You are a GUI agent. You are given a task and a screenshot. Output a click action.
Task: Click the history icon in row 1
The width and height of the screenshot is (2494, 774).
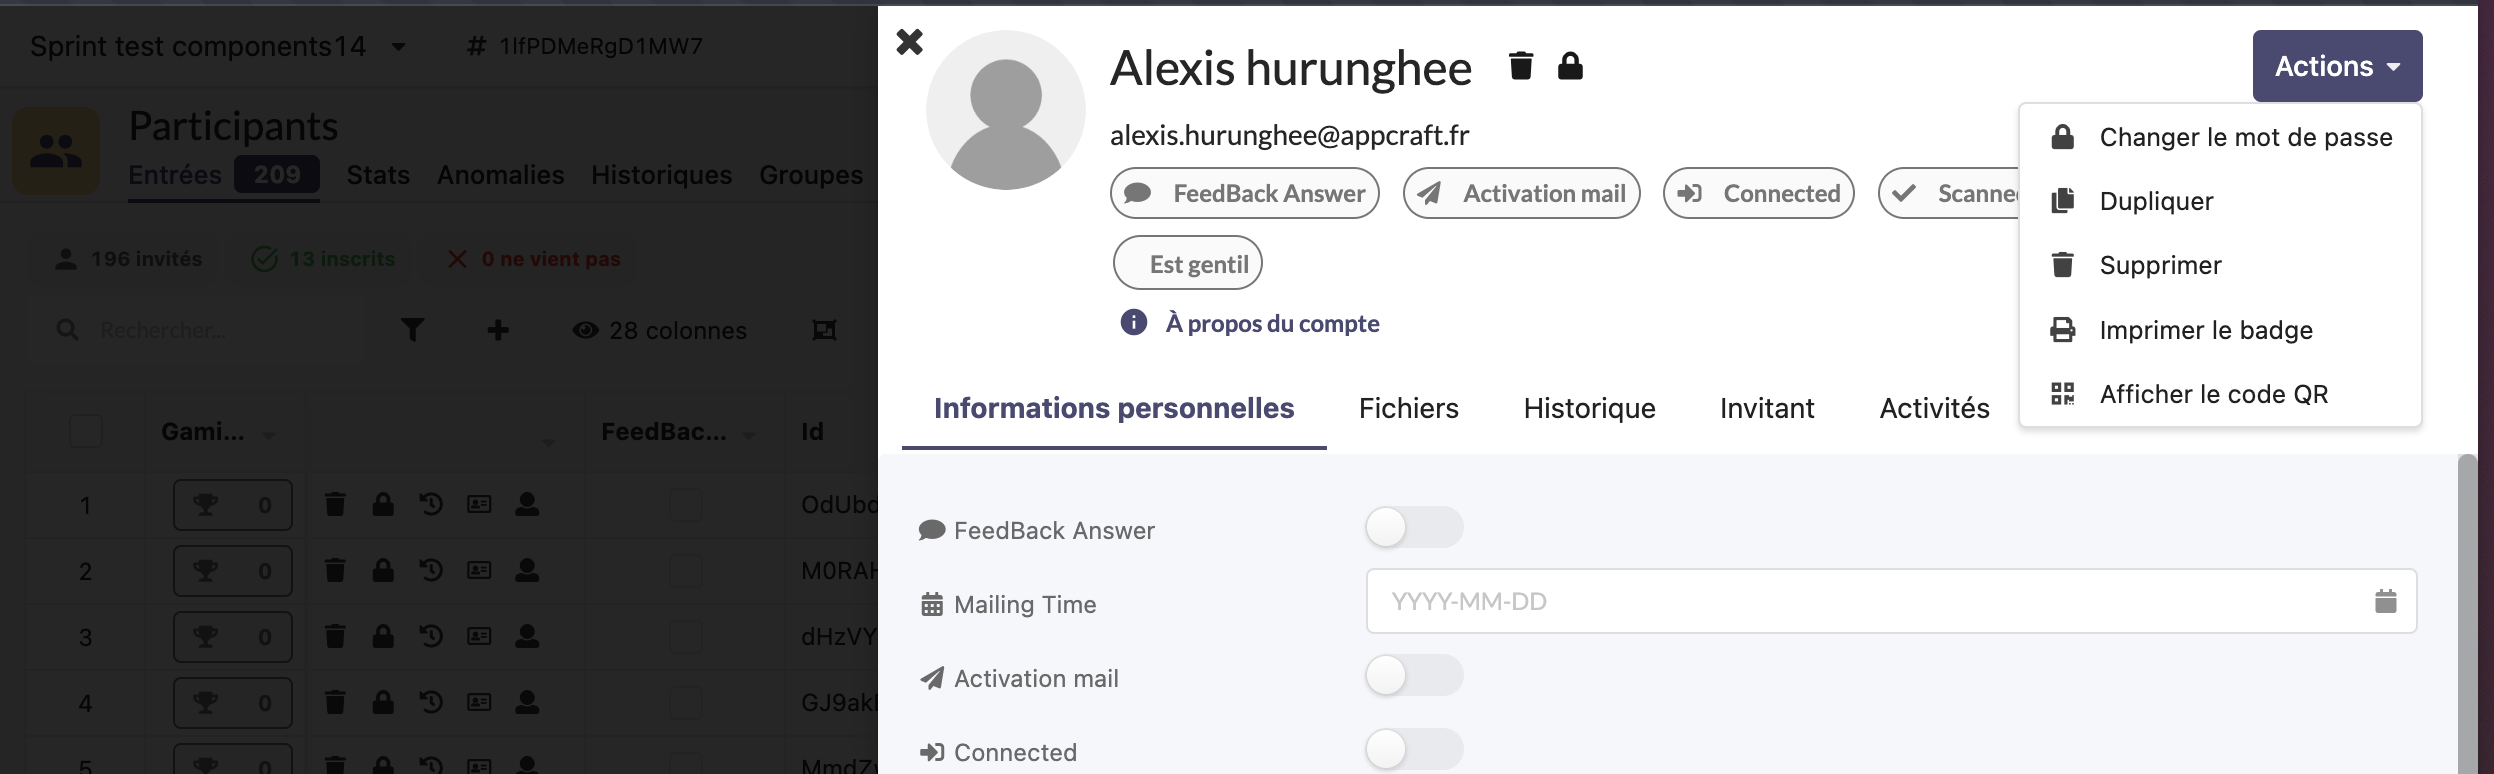point(431,504)
